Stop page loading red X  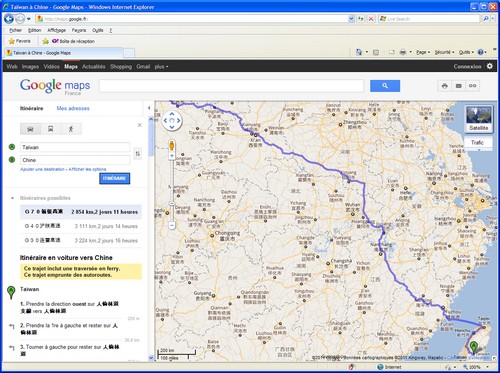point(371,19)
